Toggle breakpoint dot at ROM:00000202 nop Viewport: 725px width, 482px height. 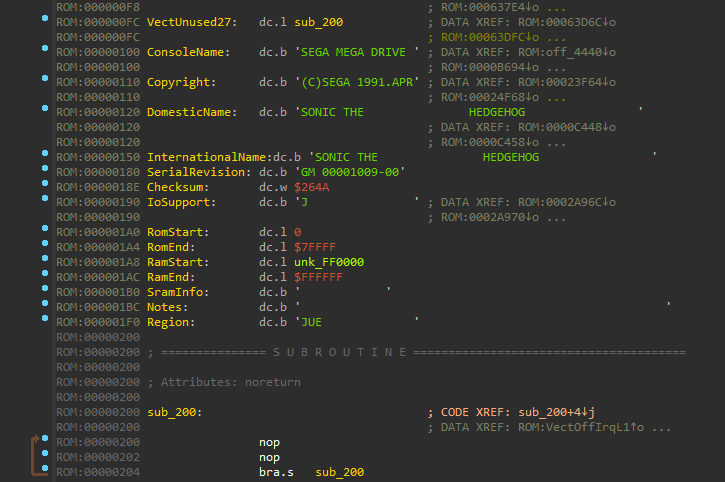click(x=45, y=453)
